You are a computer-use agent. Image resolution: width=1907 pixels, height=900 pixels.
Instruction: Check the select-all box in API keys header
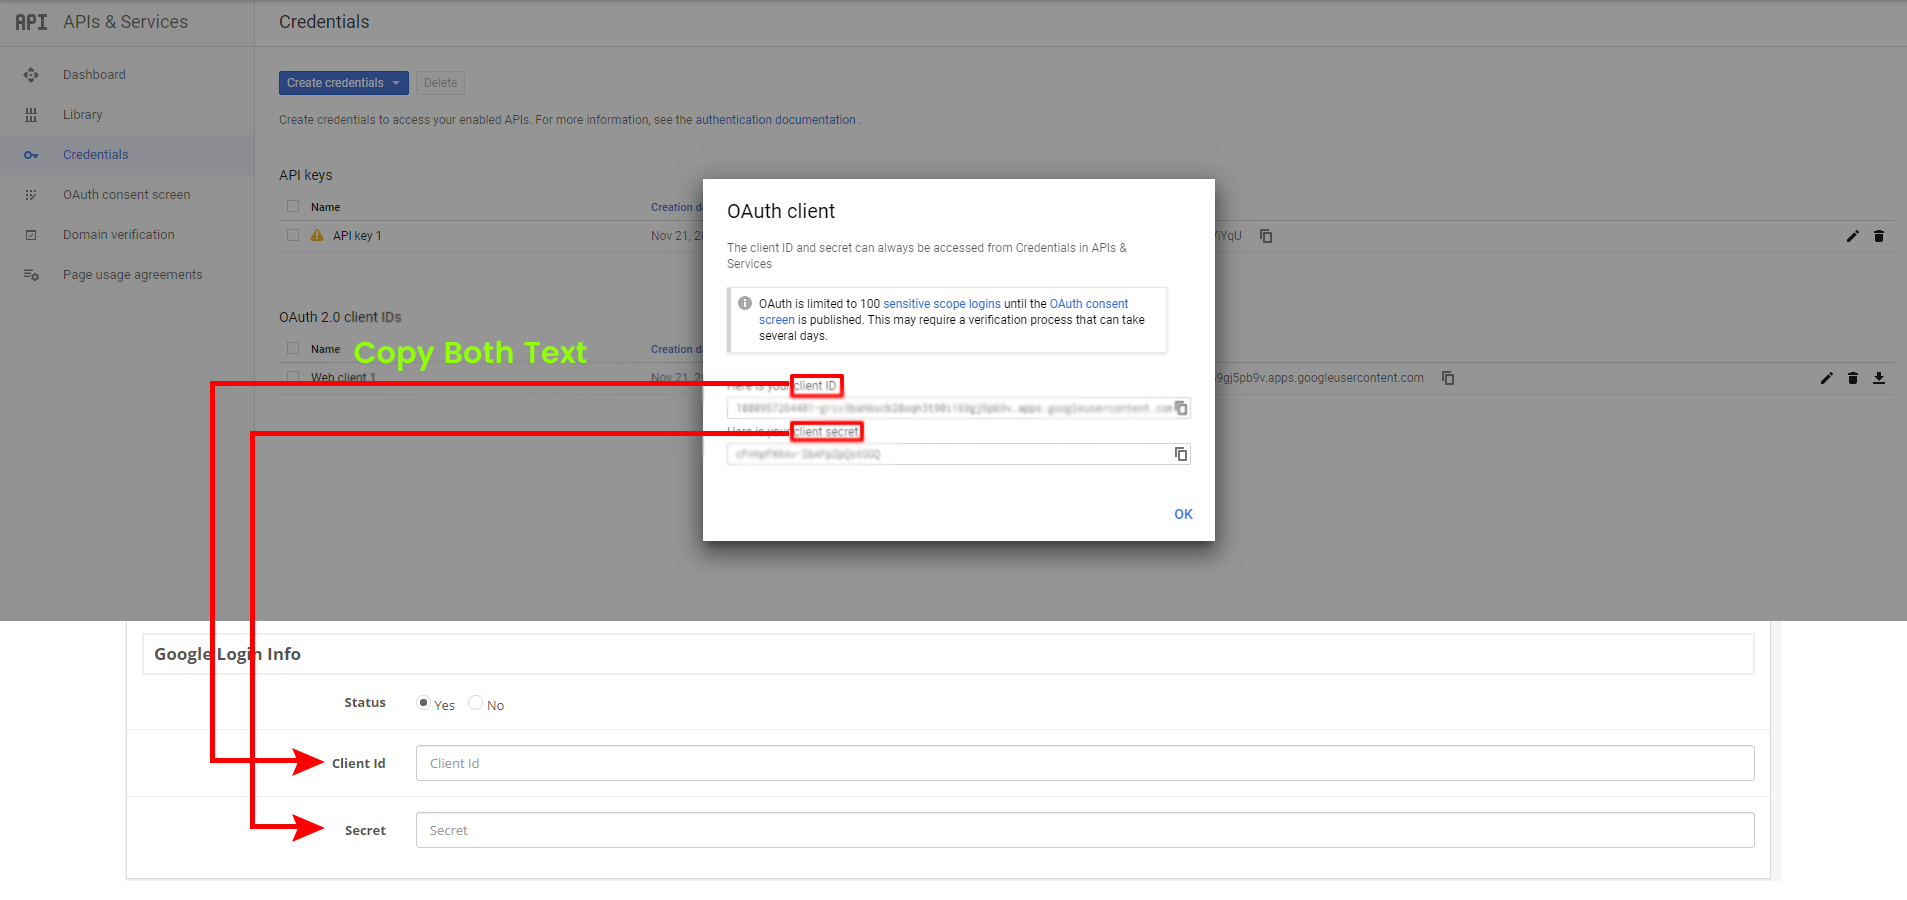293,207
